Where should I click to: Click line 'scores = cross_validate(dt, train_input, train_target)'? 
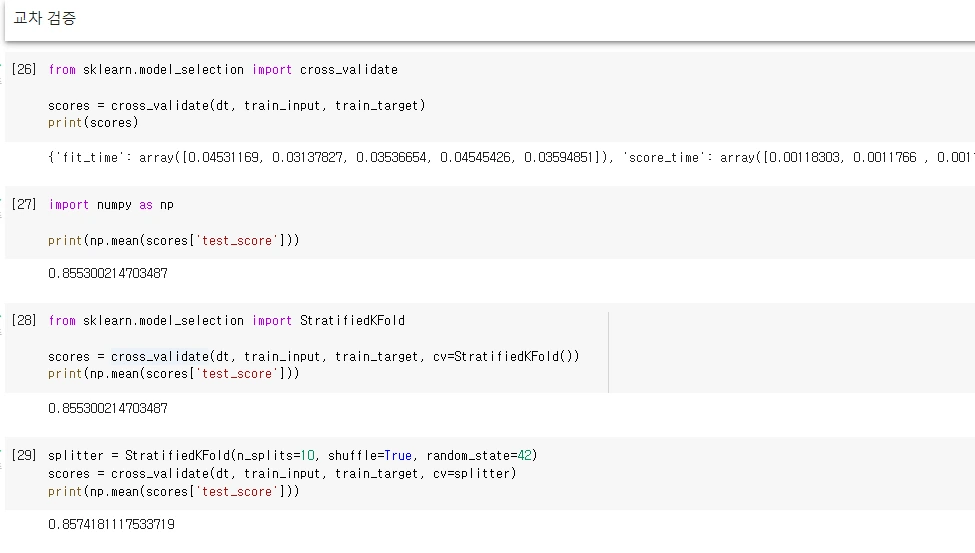coord(237,105)
